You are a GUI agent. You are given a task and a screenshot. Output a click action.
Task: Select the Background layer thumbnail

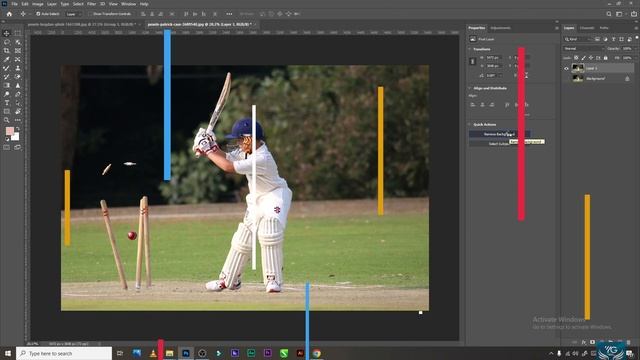click(x=578, y=78)
